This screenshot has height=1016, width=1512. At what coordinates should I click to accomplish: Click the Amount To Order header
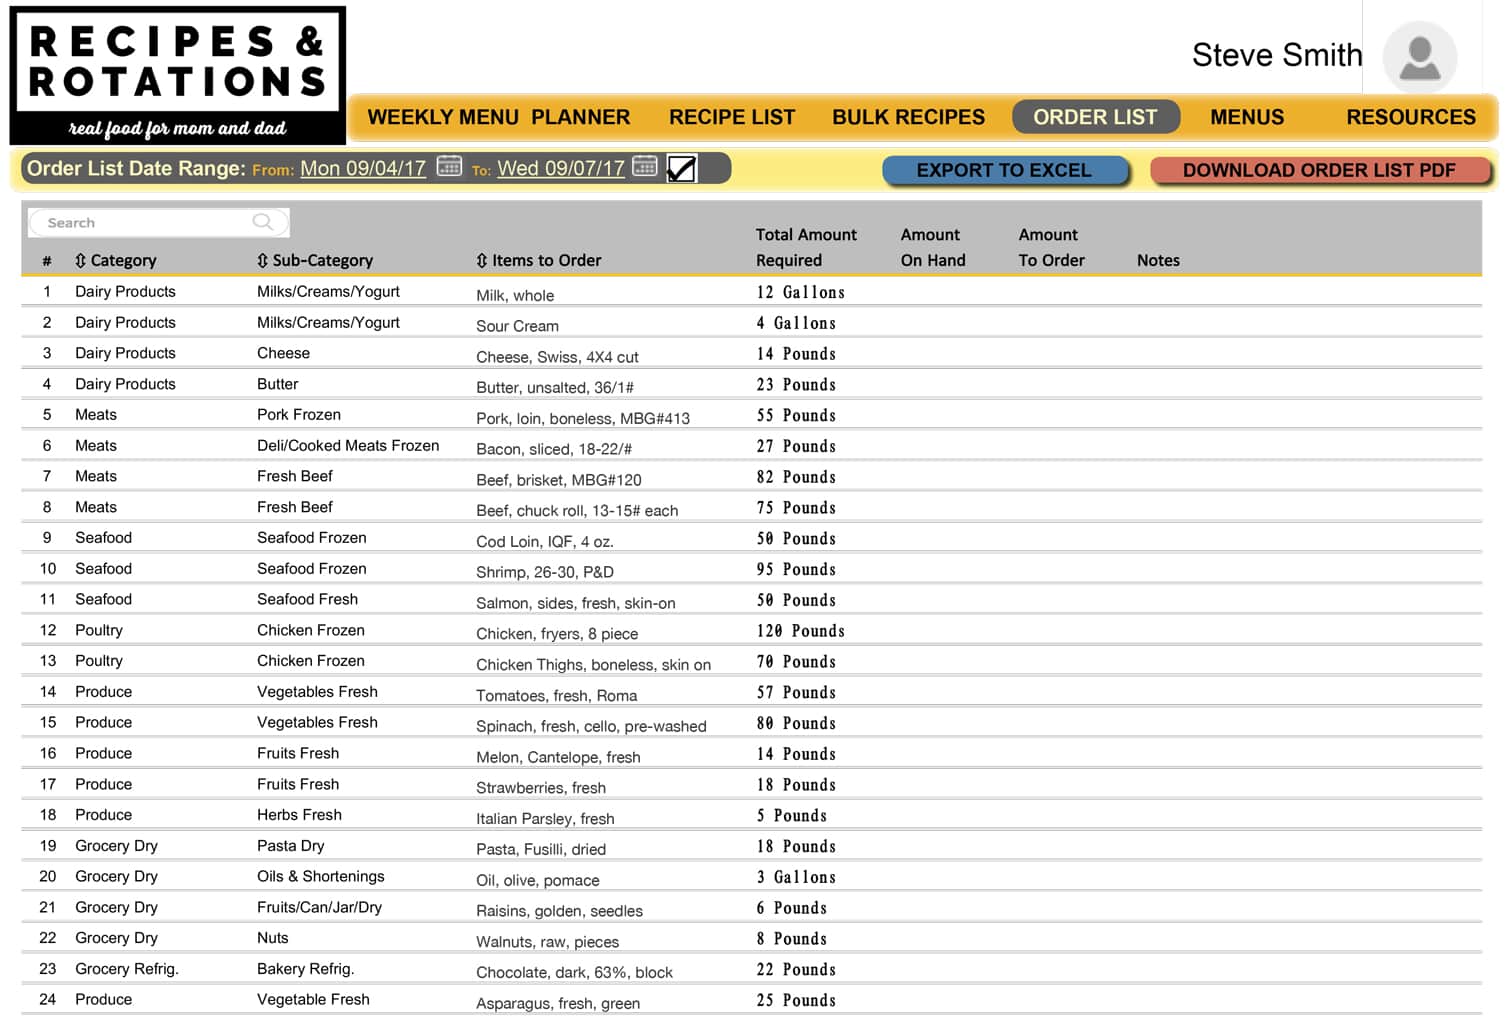point(1051,247)
